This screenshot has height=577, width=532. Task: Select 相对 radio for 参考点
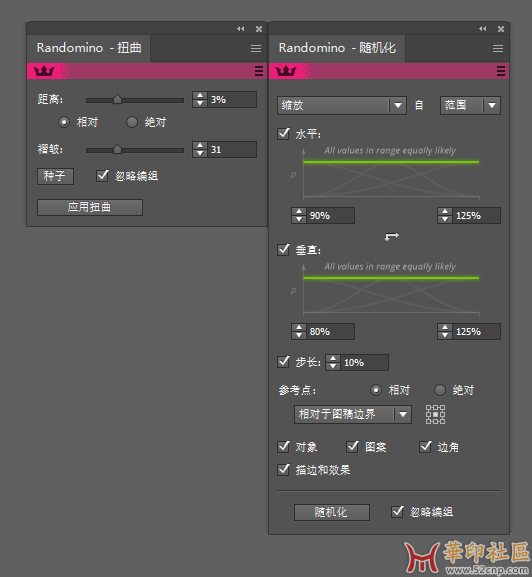376,390
